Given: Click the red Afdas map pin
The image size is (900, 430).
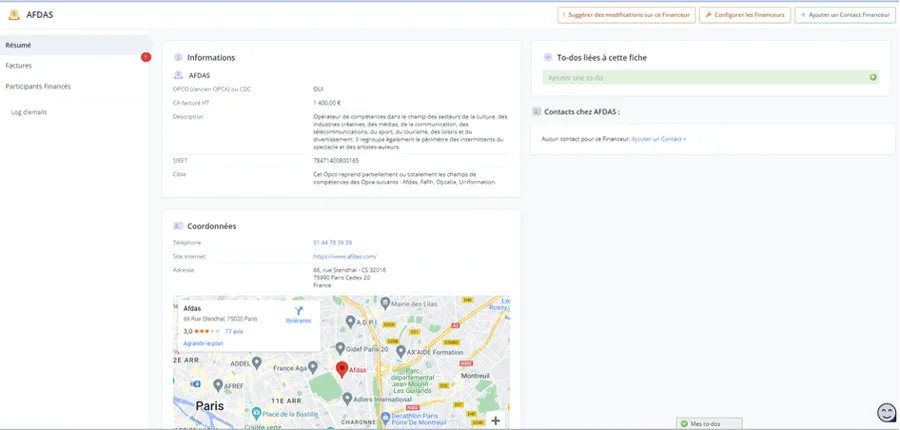Looking at the screenshot, I should (342, 369).
